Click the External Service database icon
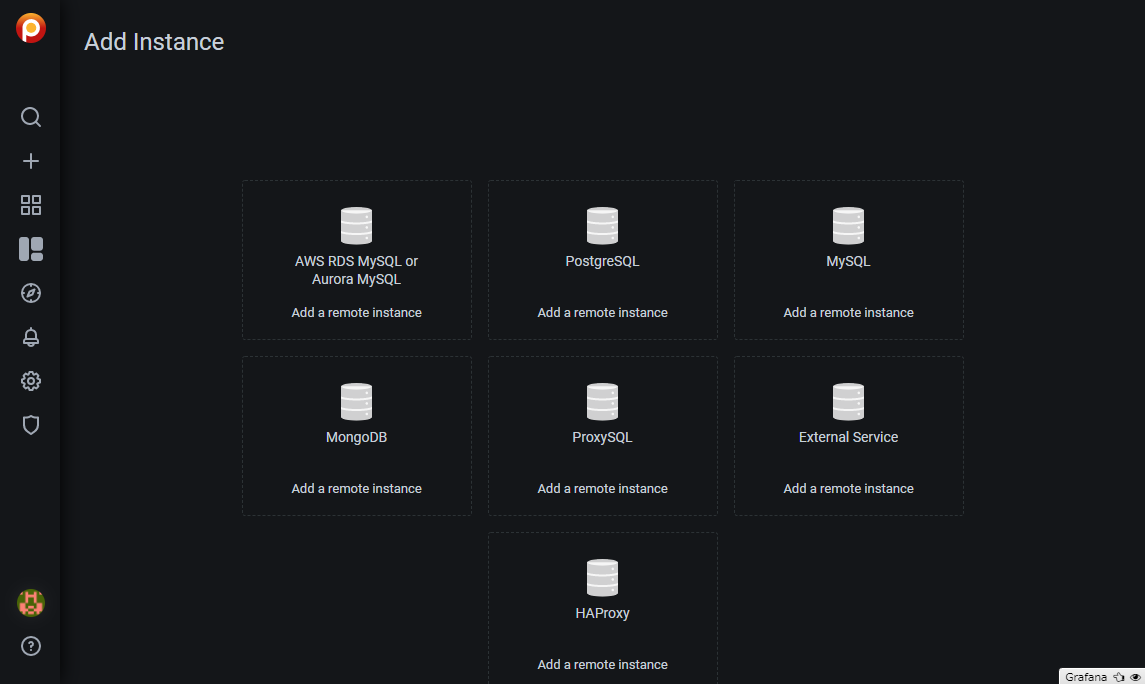This screenshot has width=1145, height=684. tap(849, 401)
